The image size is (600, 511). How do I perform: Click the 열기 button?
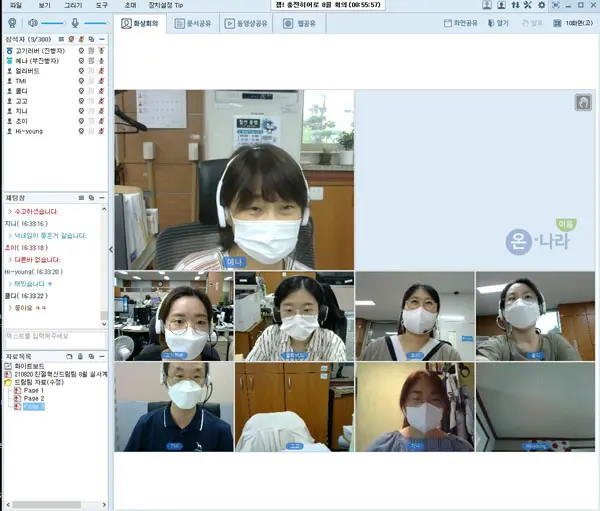498,23
